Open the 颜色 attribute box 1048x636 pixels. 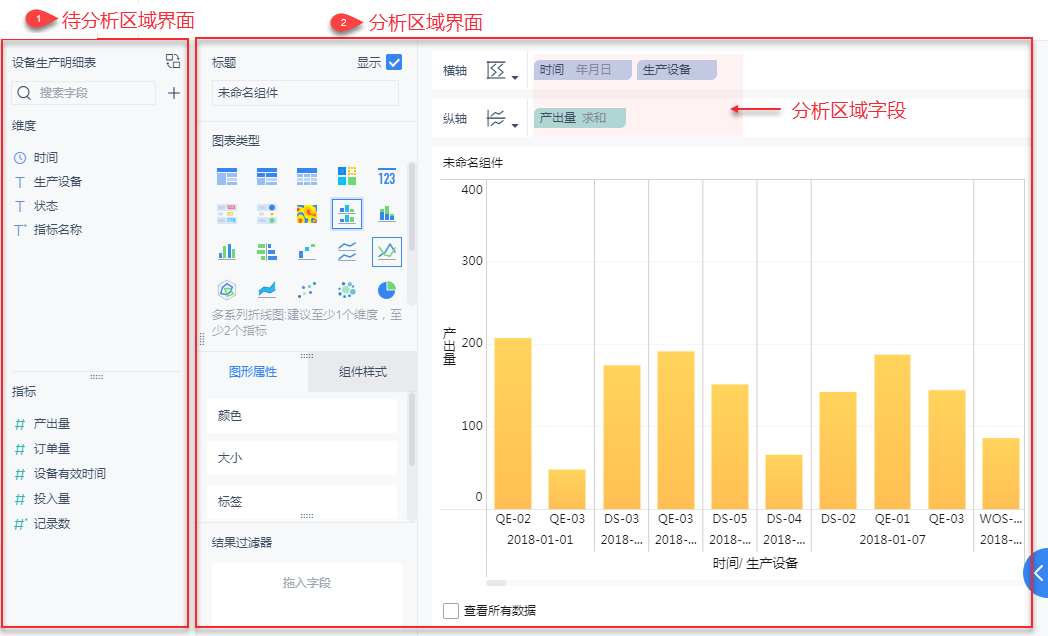pyautogui.click(x=302, y=416)
